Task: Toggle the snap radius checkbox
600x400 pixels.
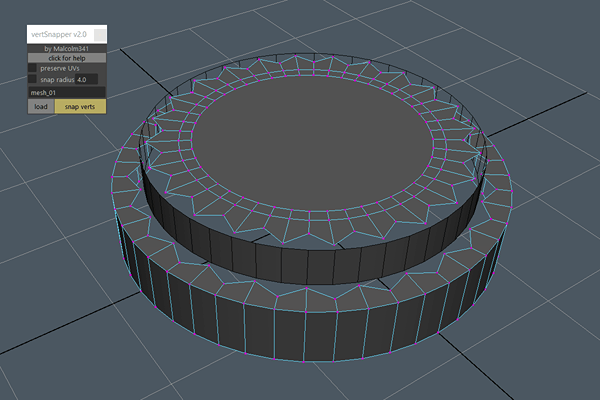Action: [32, 79]
